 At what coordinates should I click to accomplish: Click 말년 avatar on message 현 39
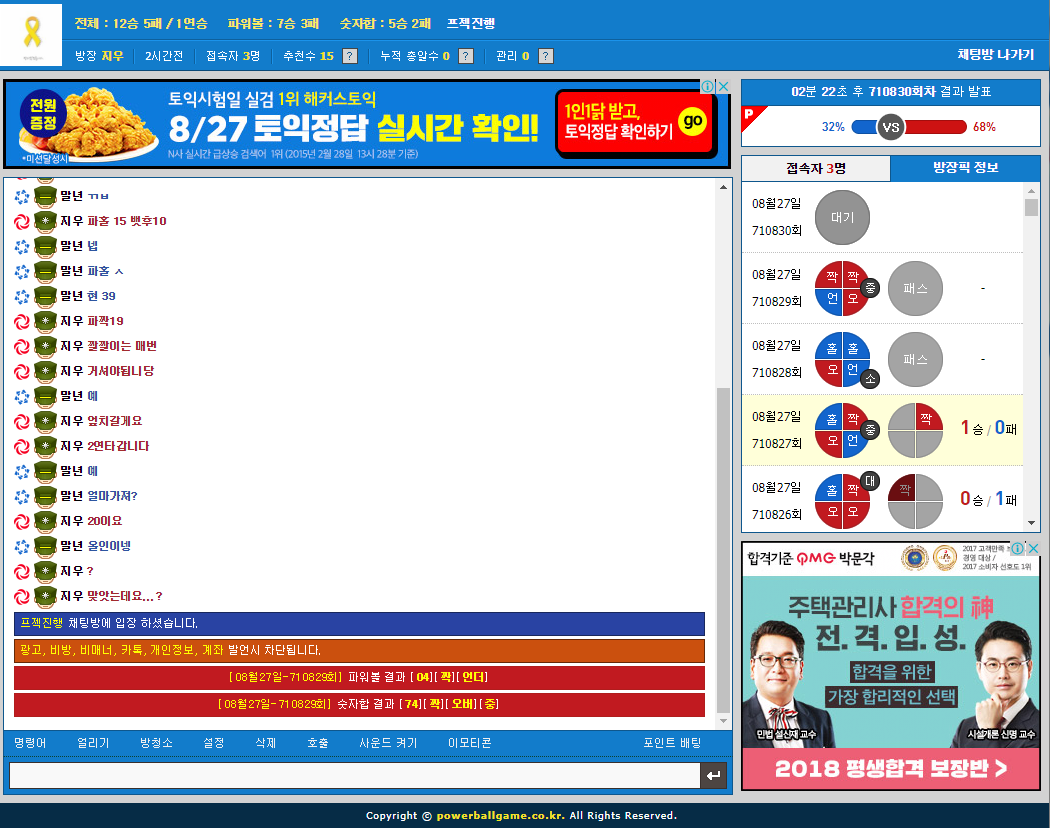click(45, 295)
